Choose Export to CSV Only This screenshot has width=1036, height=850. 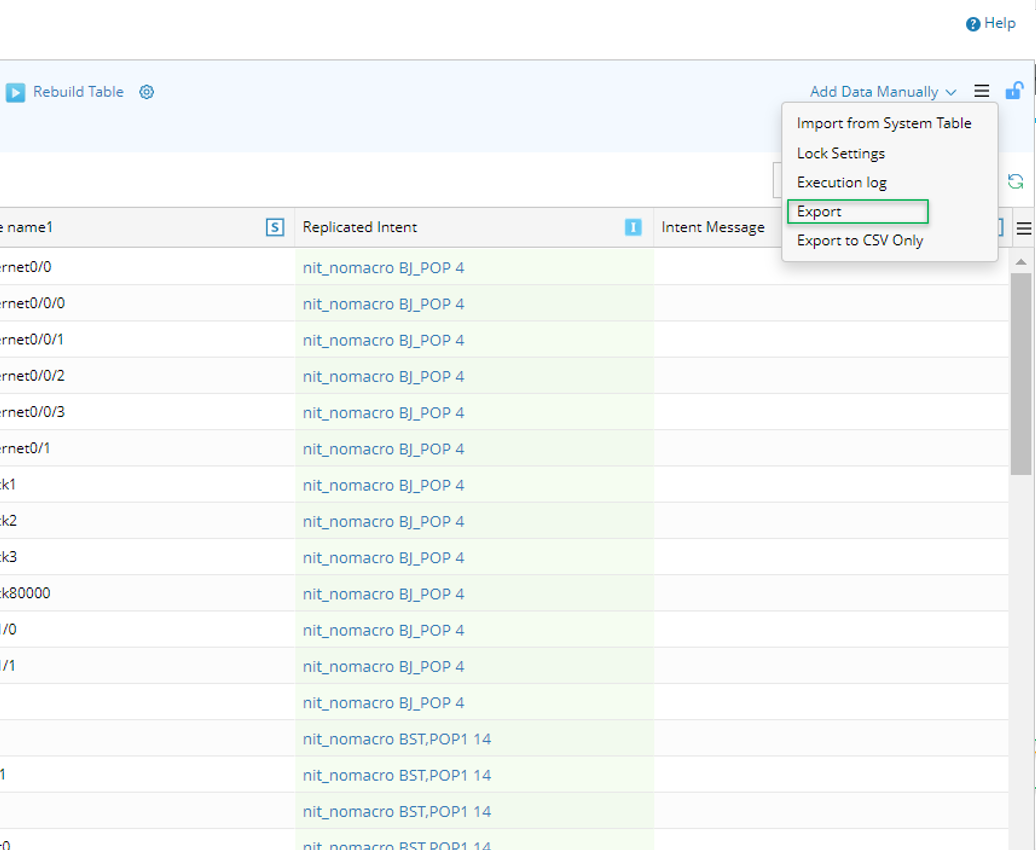(859, 240)
